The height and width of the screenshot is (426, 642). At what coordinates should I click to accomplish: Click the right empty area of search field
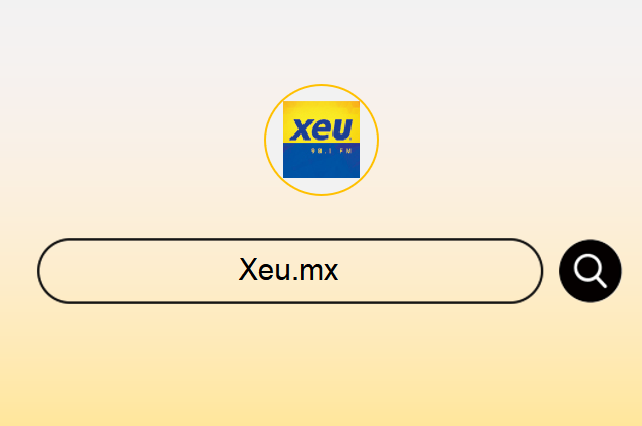pyautogui.click(x=440, y=271)
